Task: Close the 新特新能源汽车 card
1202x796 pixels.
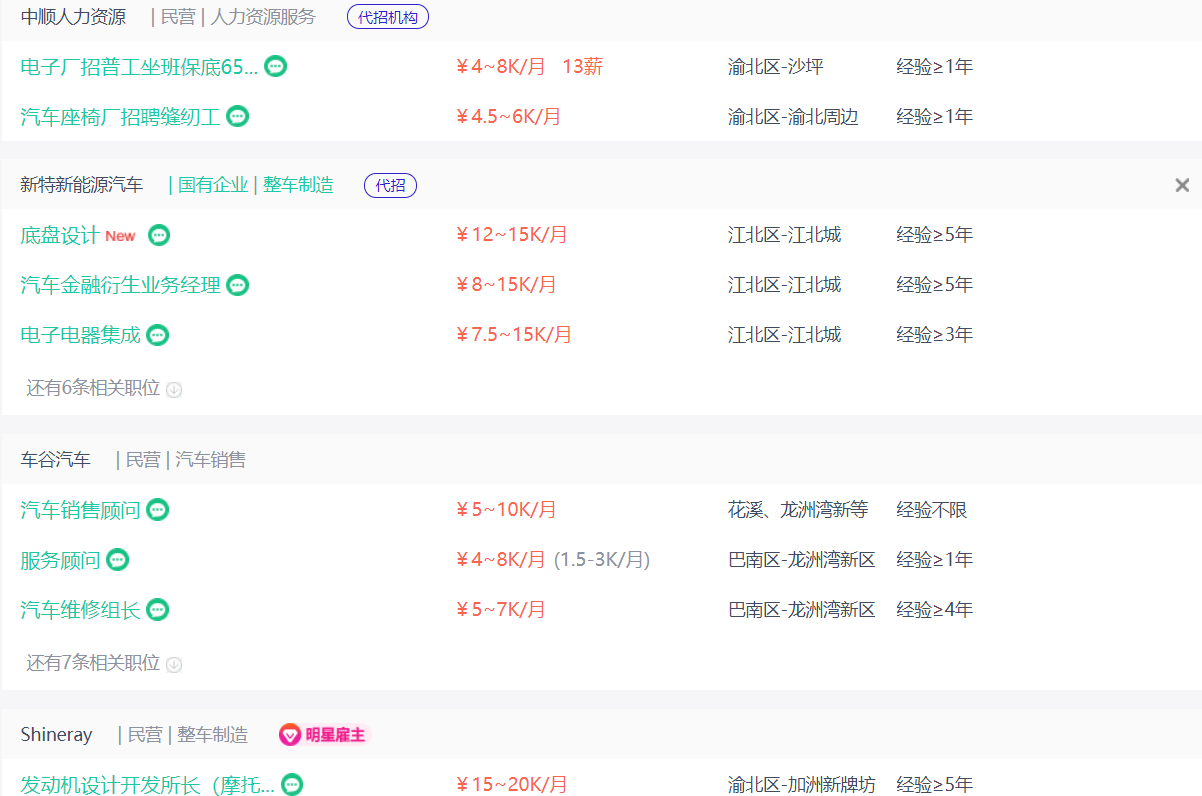Action: 1182,185
